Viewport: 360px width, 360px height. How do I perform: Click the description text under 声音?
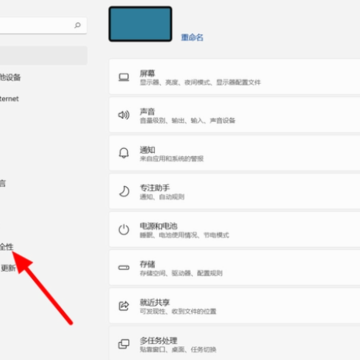tap(187, 121)
